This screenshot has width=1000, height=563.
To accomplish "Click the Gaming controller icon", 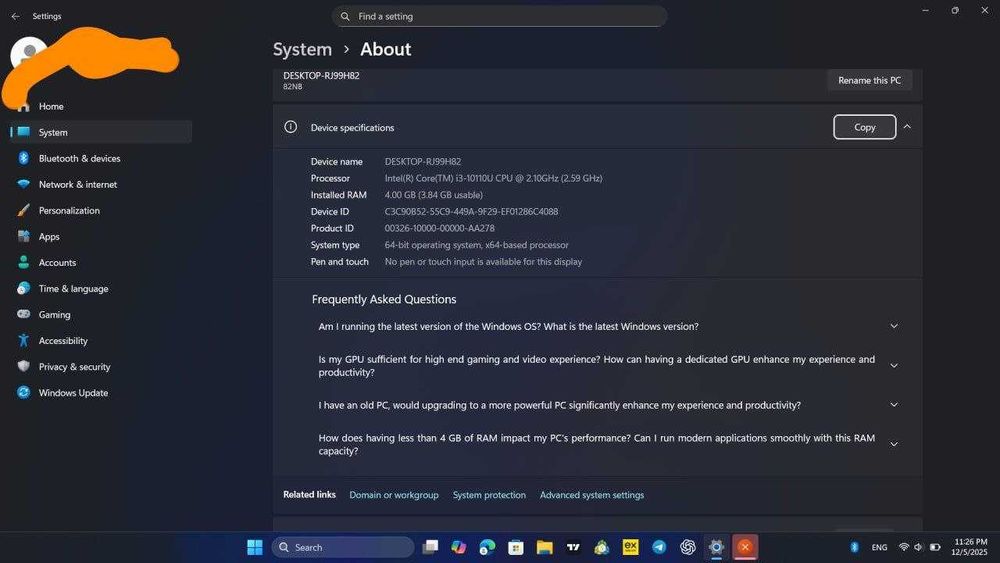I will point(24,314).
